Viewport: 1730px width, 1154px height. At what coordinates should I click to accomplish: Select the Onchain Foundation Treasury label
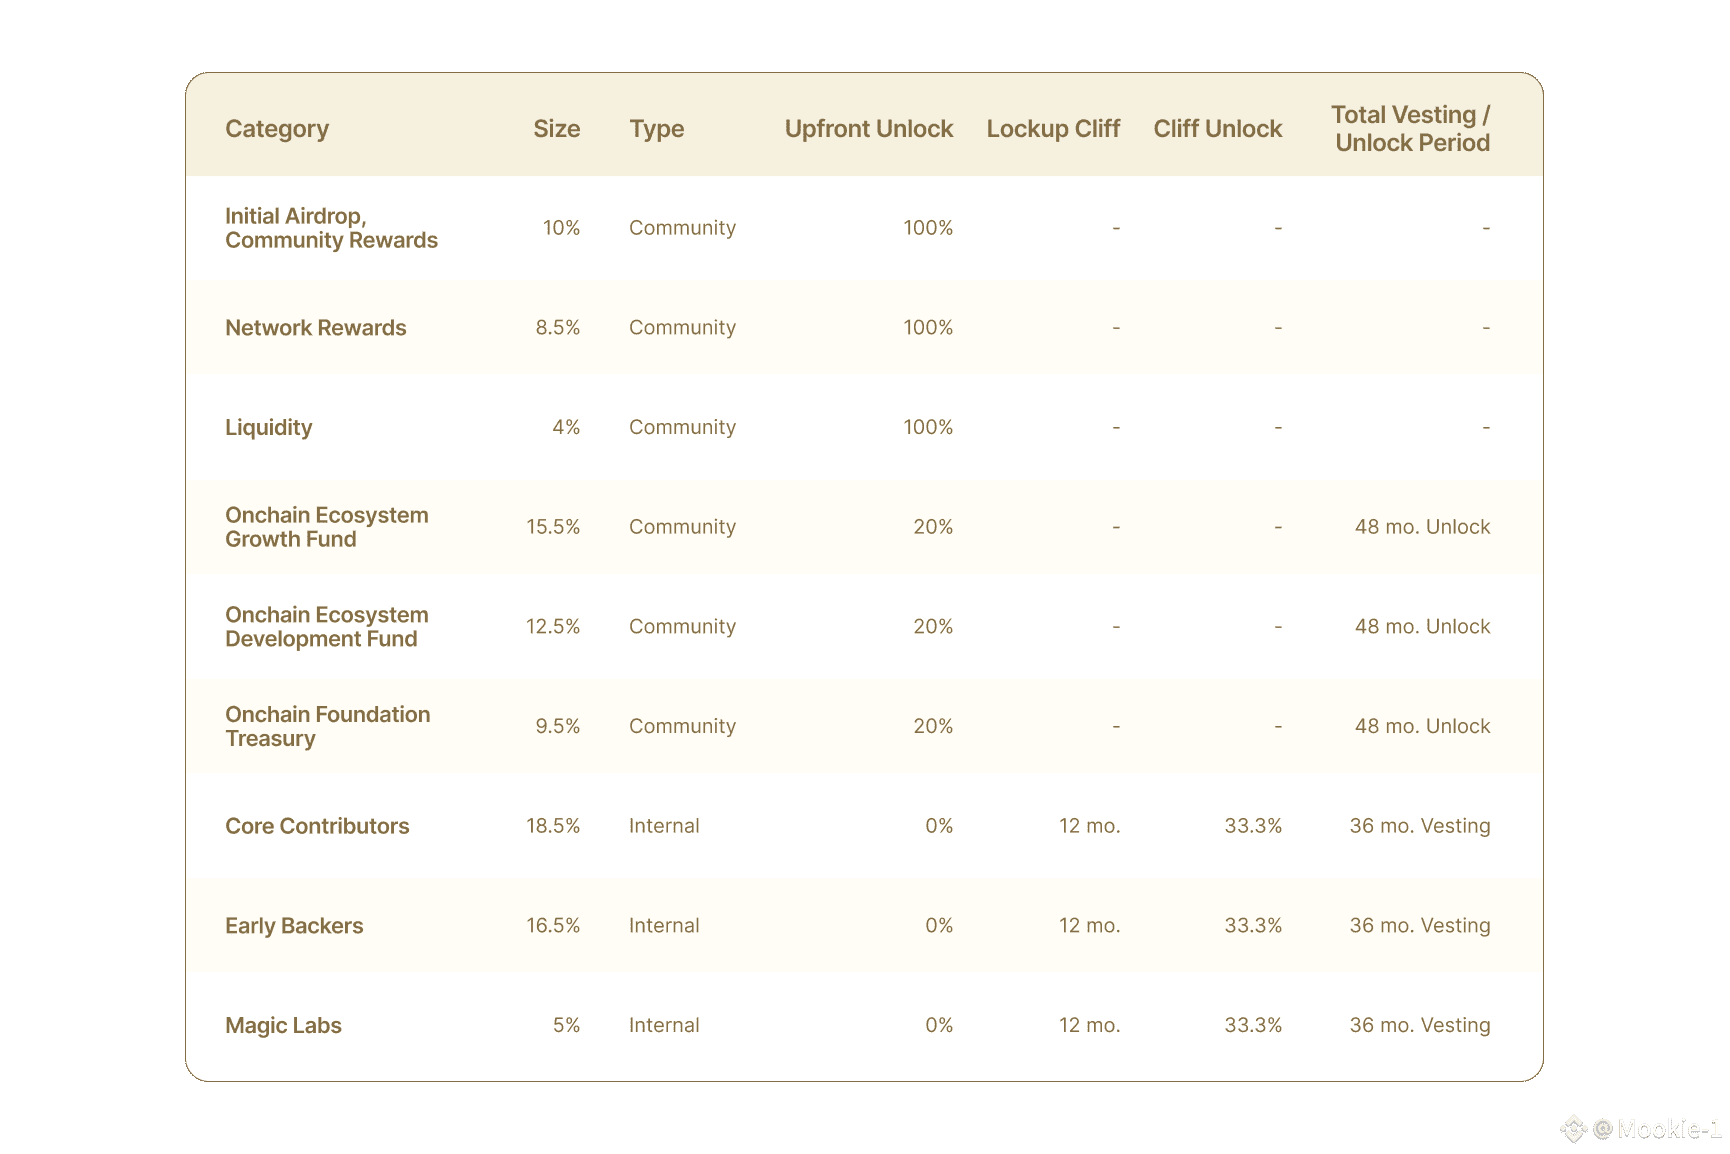(x=328, y=727)
